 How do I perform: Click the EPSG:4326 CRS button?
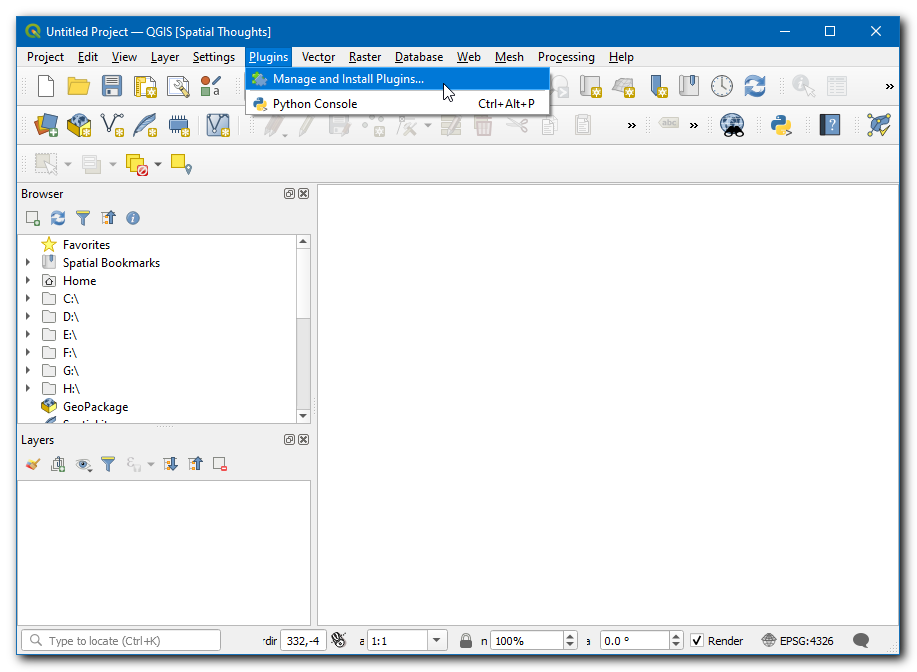[x=798, y=641]
